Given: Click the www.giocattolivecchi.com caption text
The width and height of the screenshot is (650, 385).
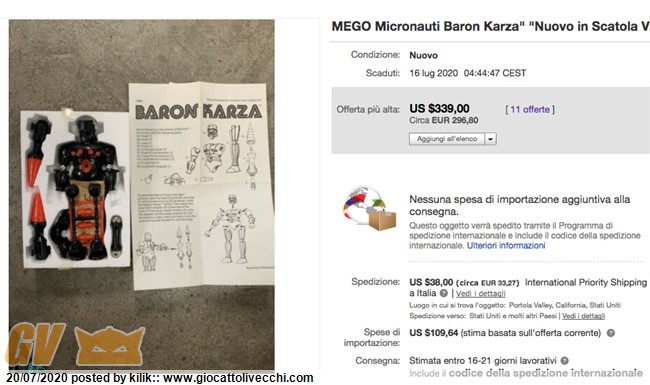Looking at the screenshot, I should 238,378.
